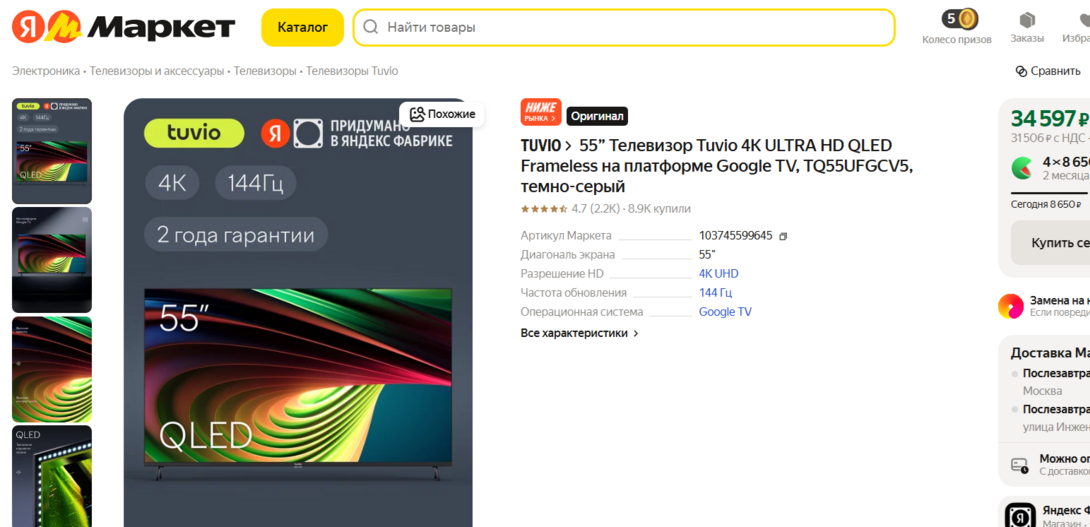Go to Телевизоры Tuvio breadcrumb
The height and width of the screenshot is (527, 1090).
pyautogui.click(x=351, y=71)
